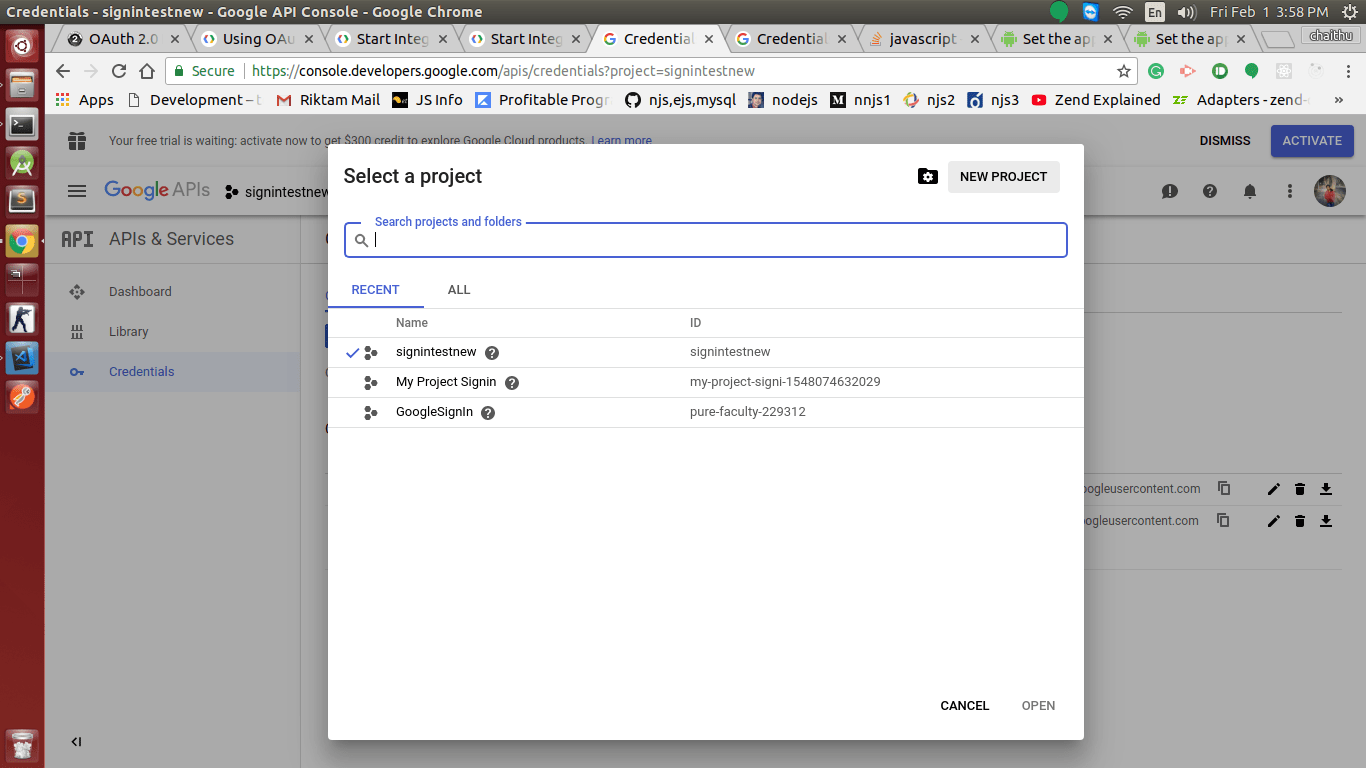Open the nodejs bookmark
This screenshot has height=768, width=1366.
pyautogui.click(x=783, y=100)
